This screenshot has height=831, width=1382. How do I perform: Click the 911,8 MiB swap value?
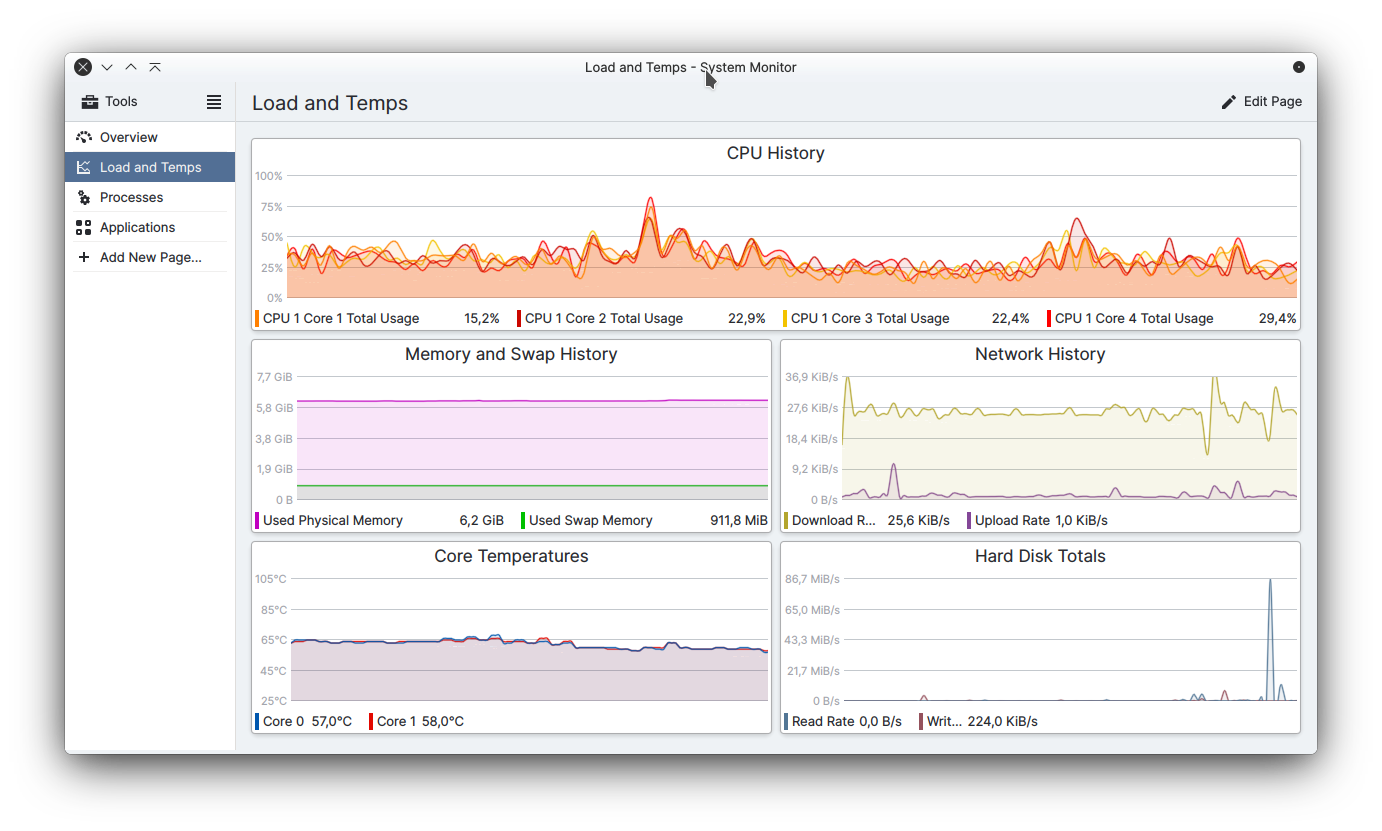click(x=739, y=520)
